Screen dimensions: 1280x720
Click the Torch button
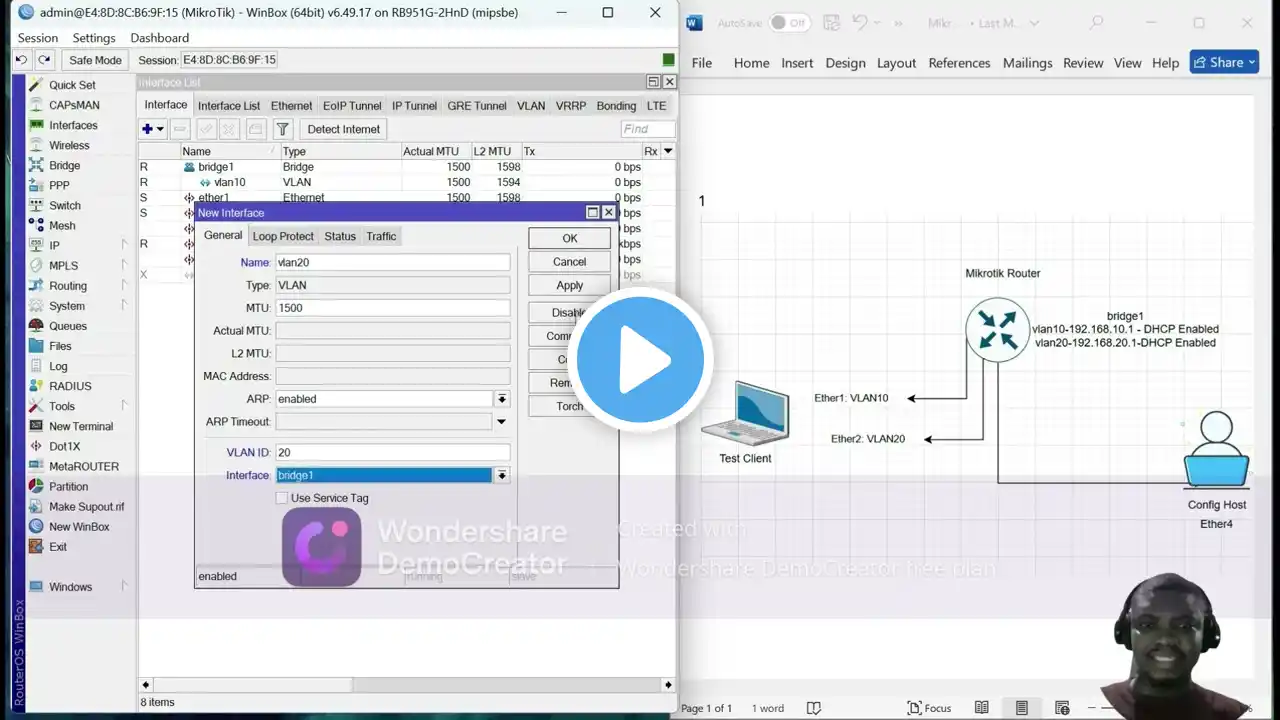coord(570,406)
